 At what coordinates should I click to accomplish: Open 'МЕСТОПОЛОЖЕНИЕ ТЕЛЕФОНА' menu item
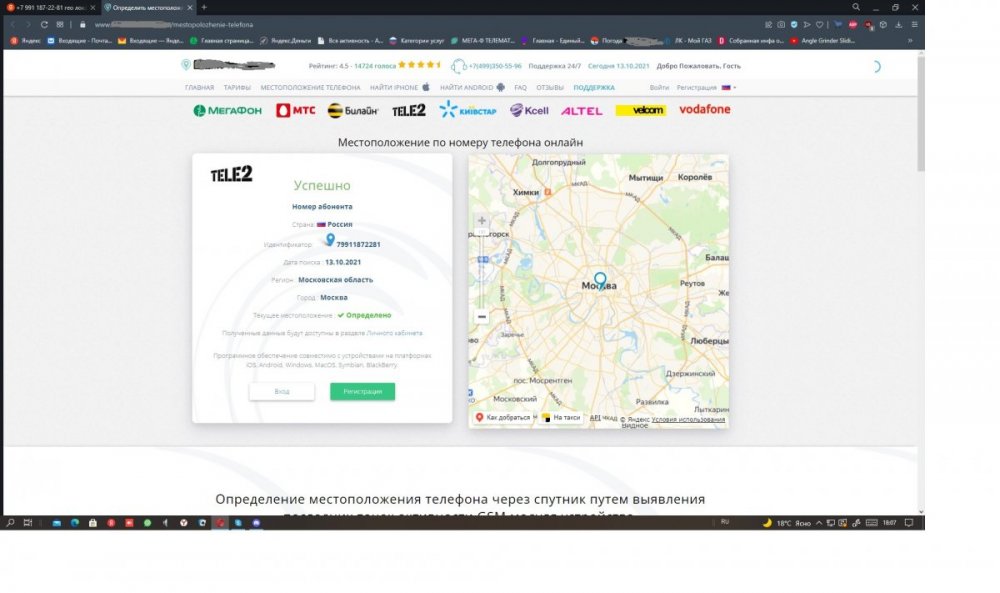pyautogui.click(x=310, y=87)
